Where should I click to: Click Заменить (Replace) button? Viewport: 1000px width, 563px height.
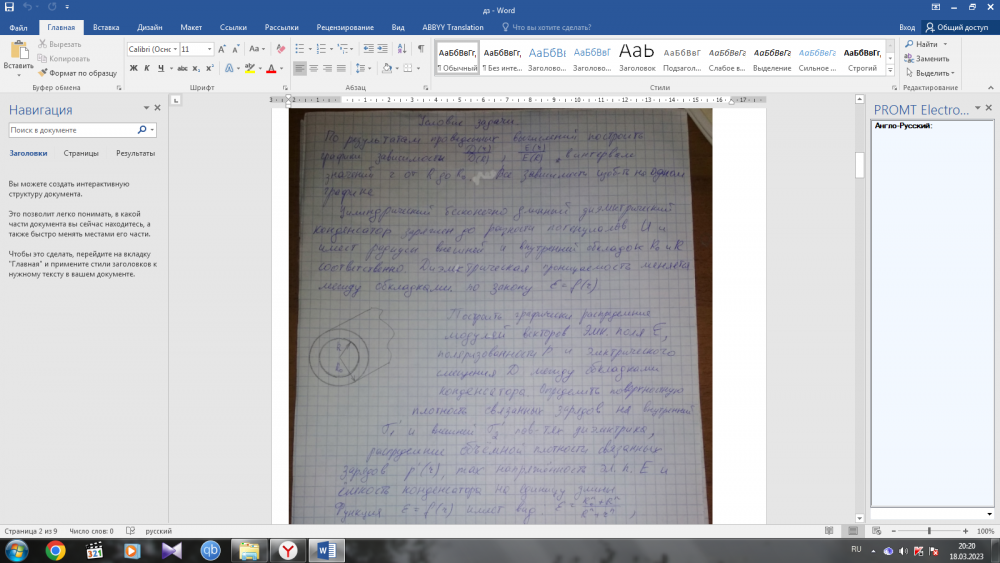(927, 59)
